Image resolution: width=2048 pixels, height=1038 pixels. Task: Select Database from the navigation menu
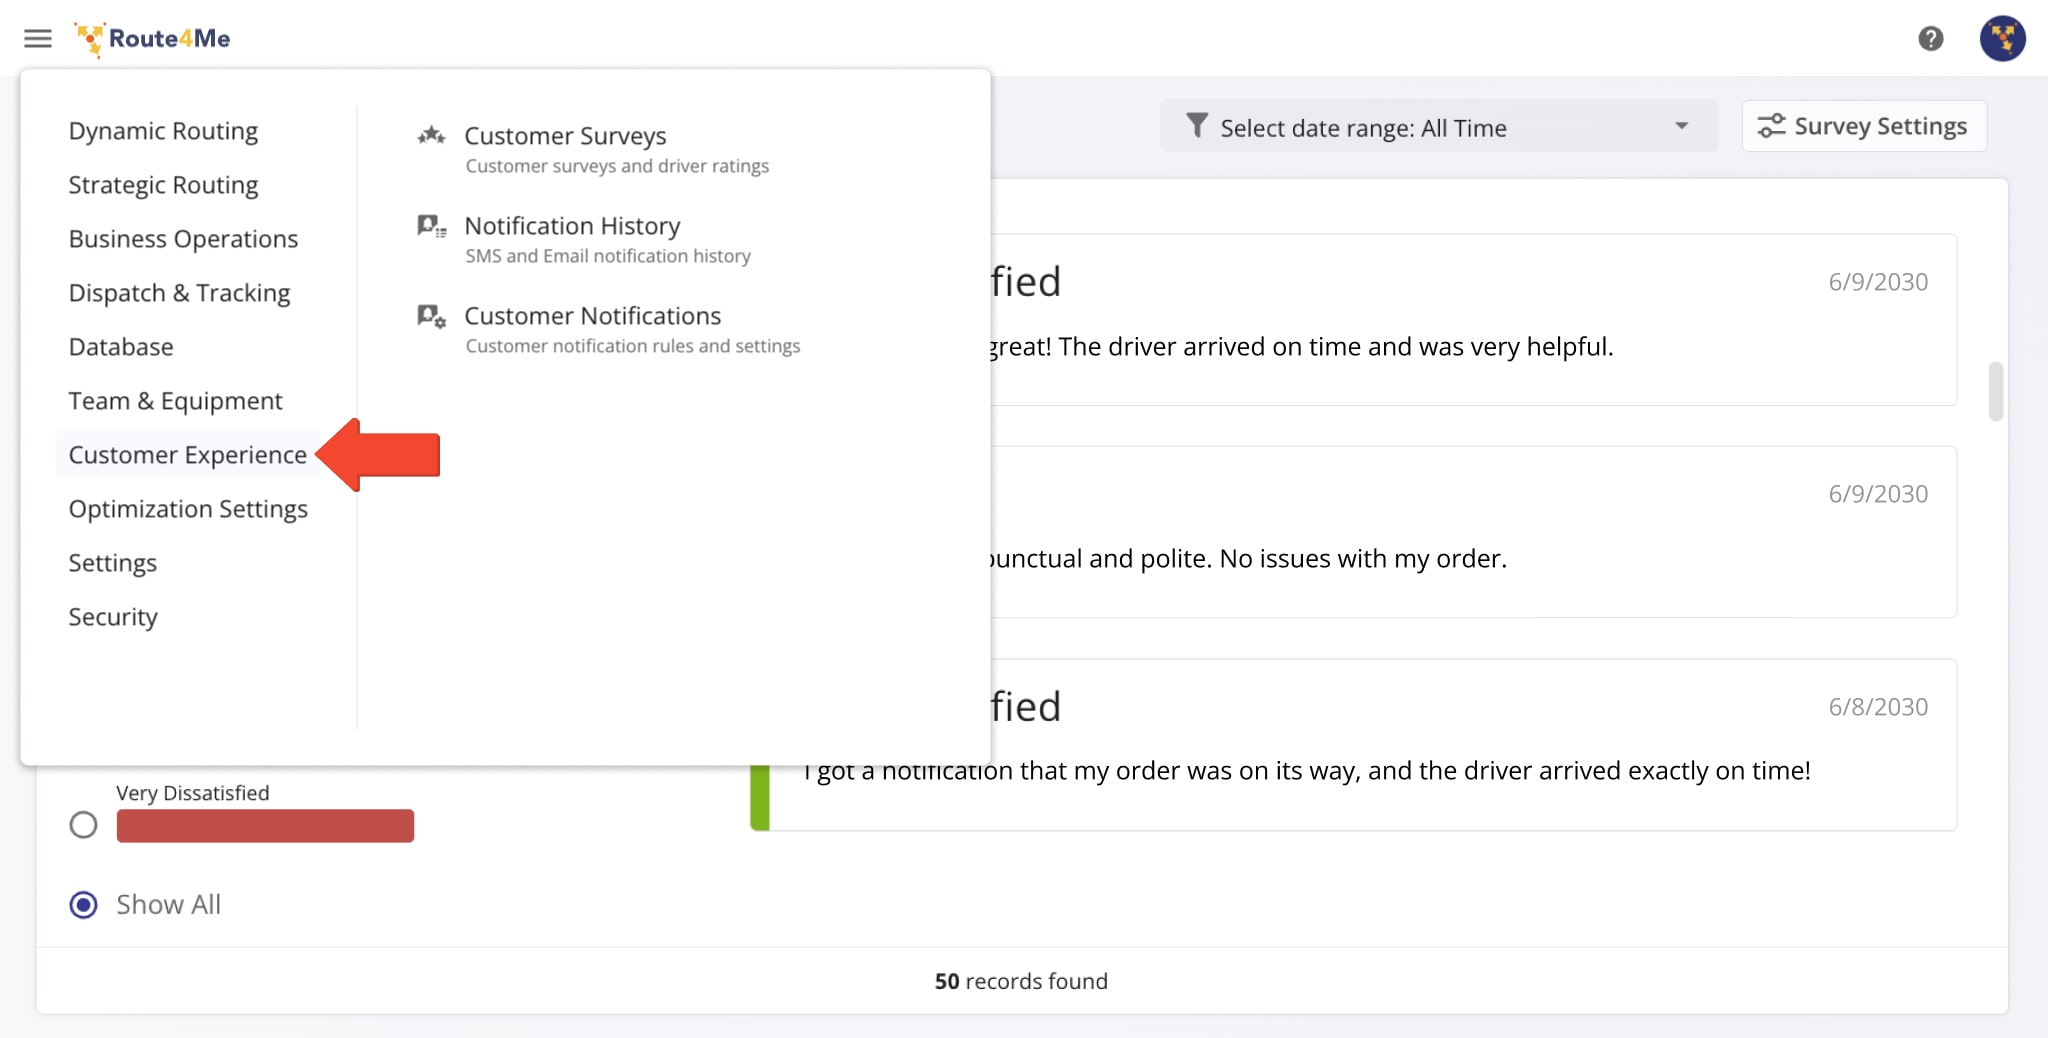(x=120, y=347)
